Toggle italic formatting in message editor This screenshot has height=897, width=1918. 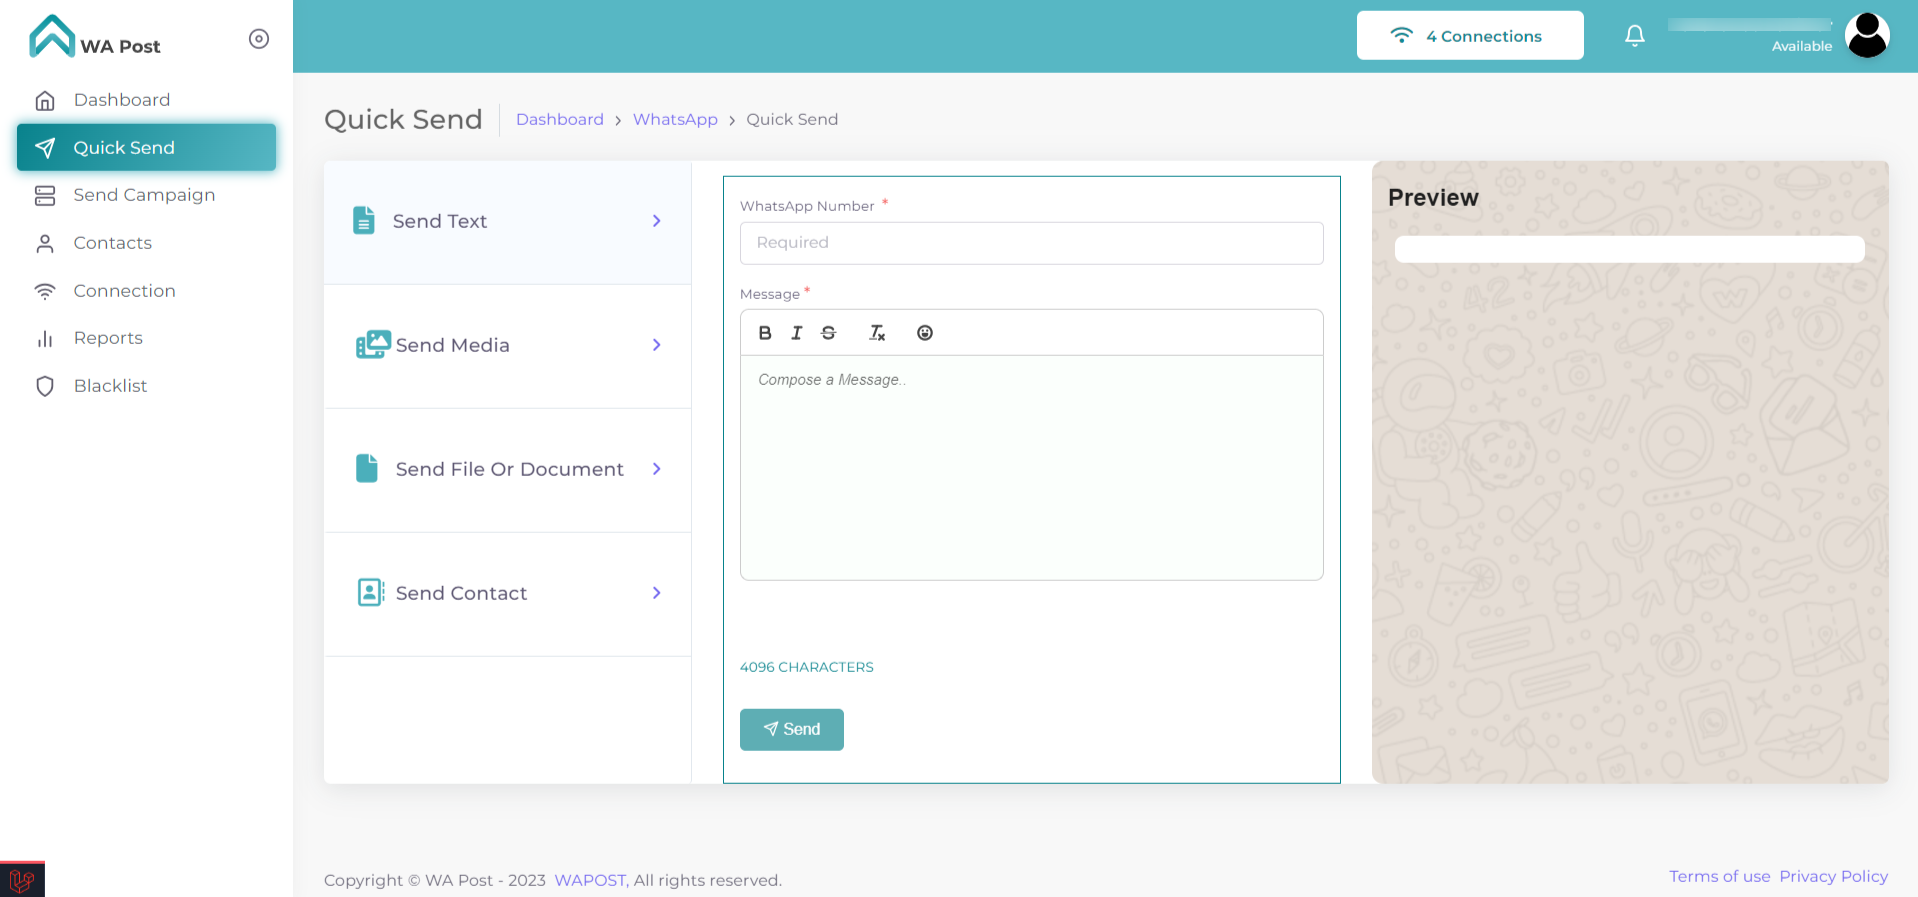coord(796,333)
